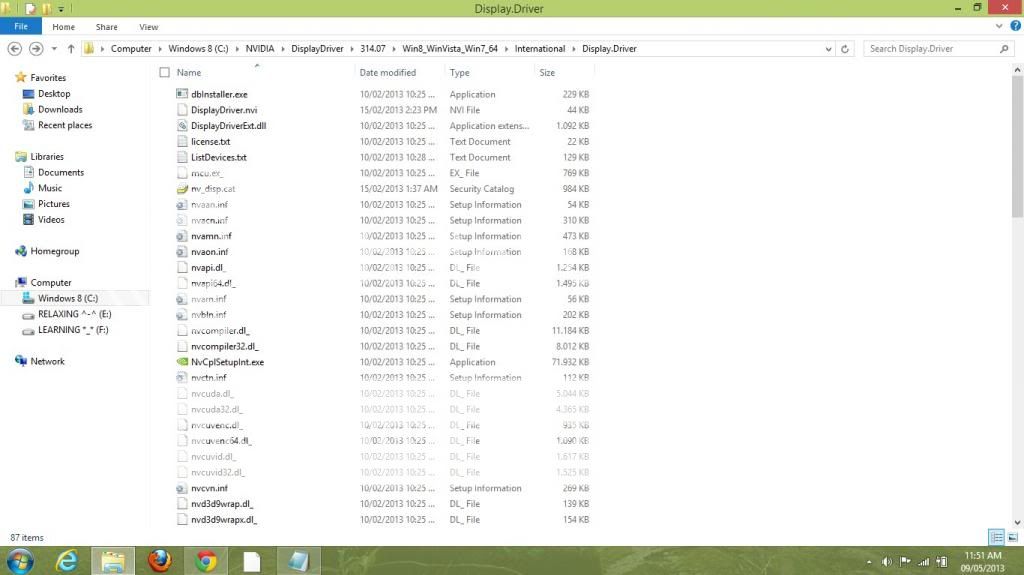Launch Internet Explorer from the taskbar
The image size is (1024, 575).
(x=67, y=561)
